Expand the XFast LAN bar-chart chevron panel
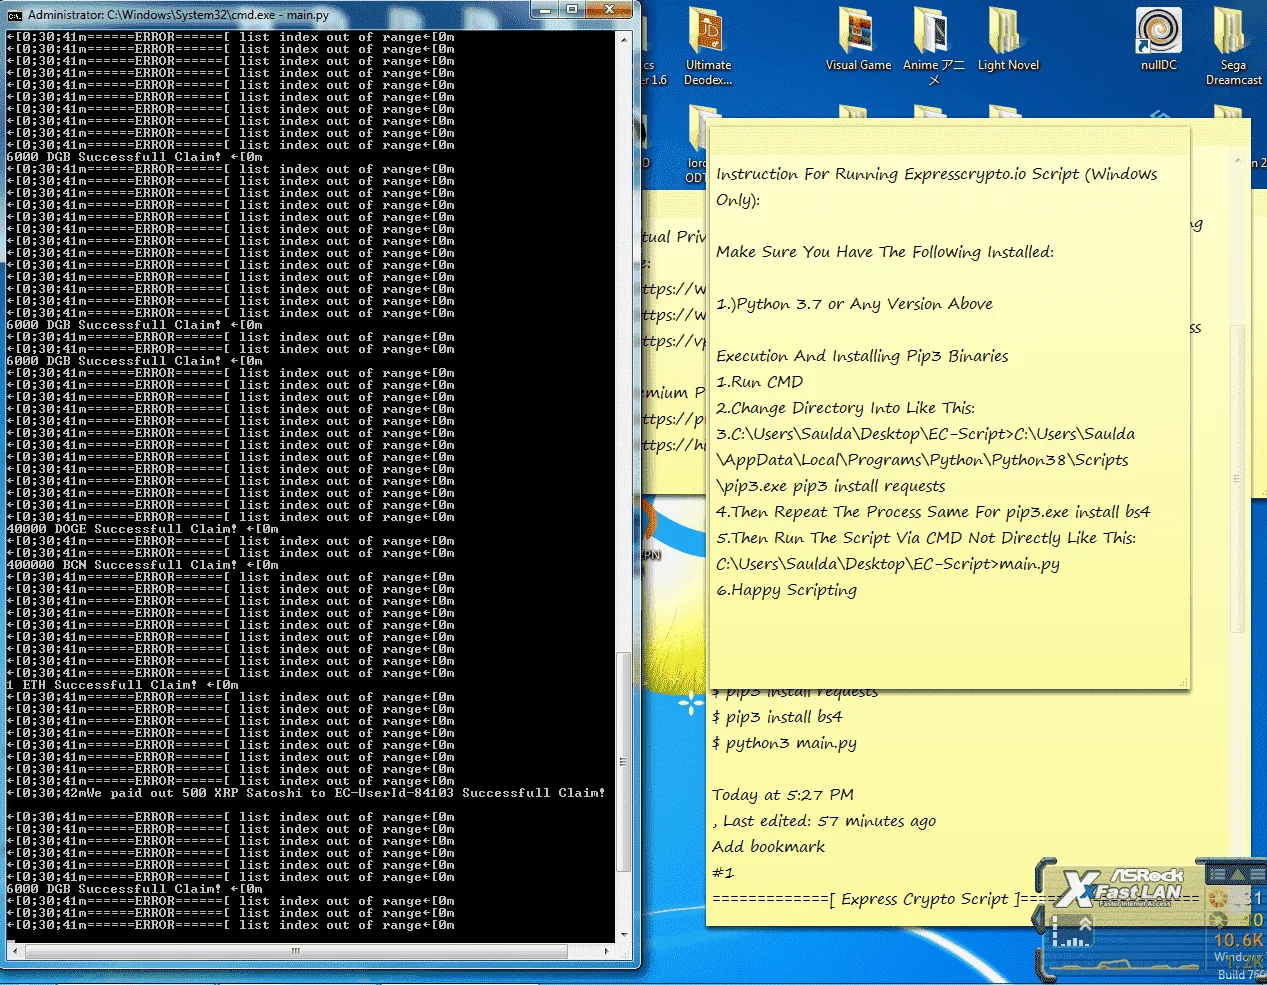 (x=1072, y=932)
